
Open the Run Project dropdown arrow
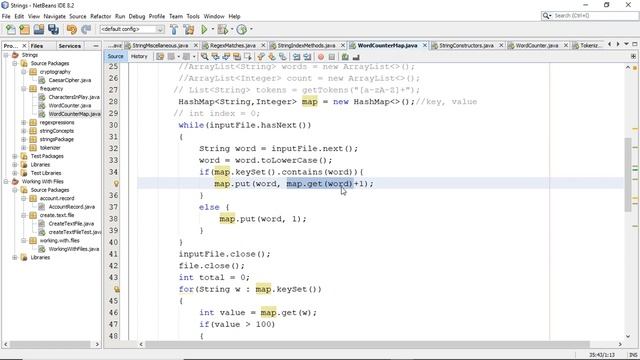coord(212,29)
